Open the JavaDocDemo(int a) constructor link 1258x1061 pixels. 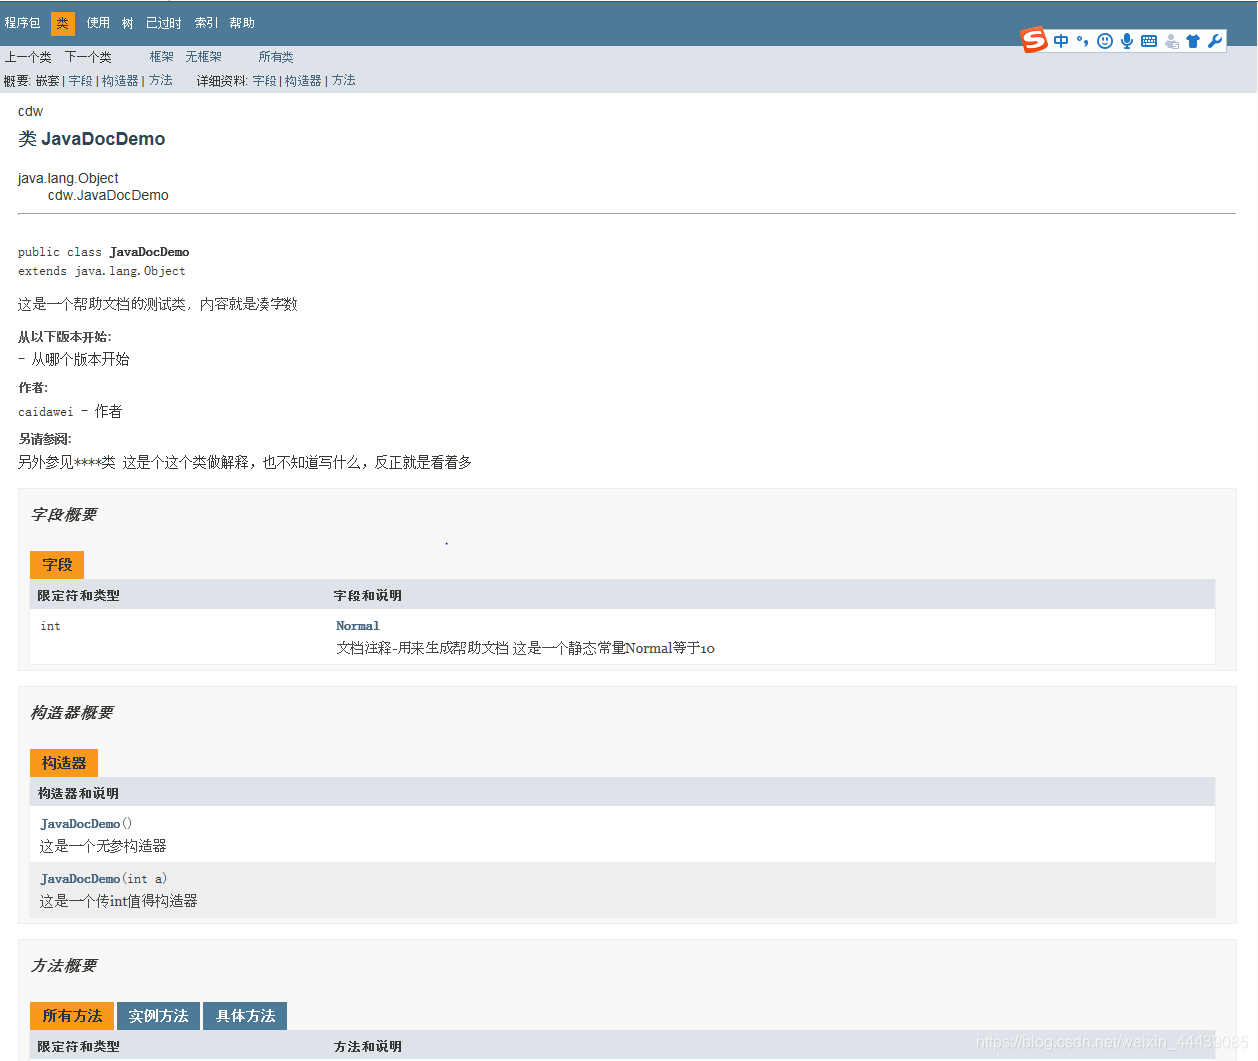pyautogui.click(x=80, y=879)
